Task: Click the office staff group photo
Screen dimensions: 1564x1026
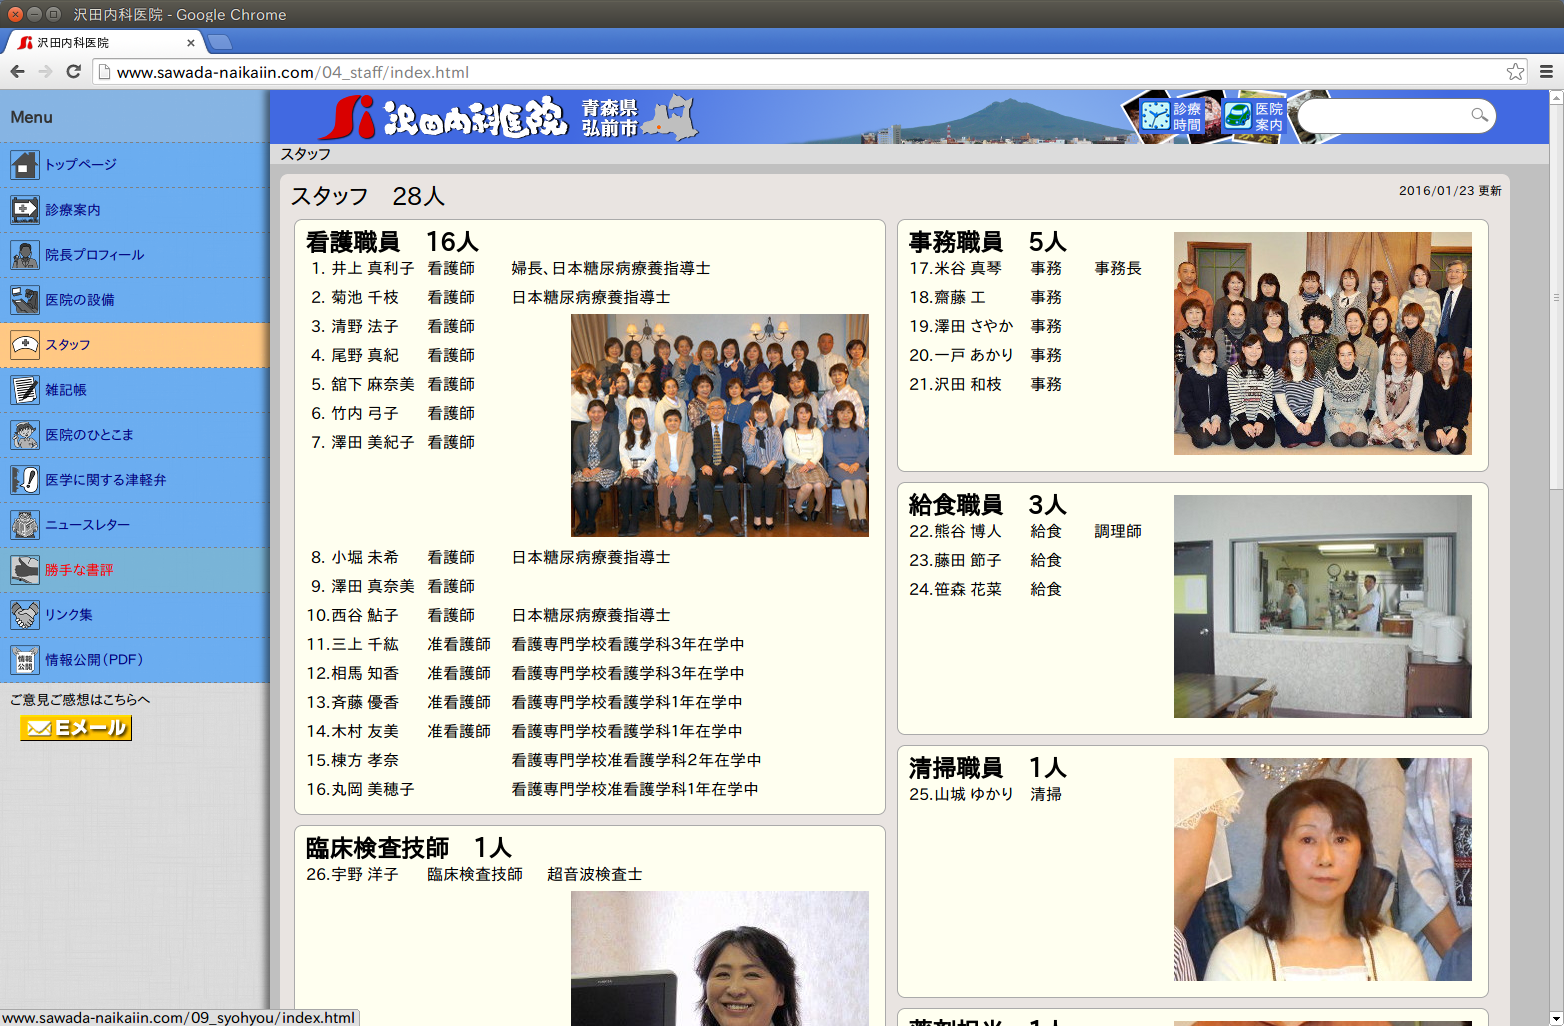Action: 1323,344
